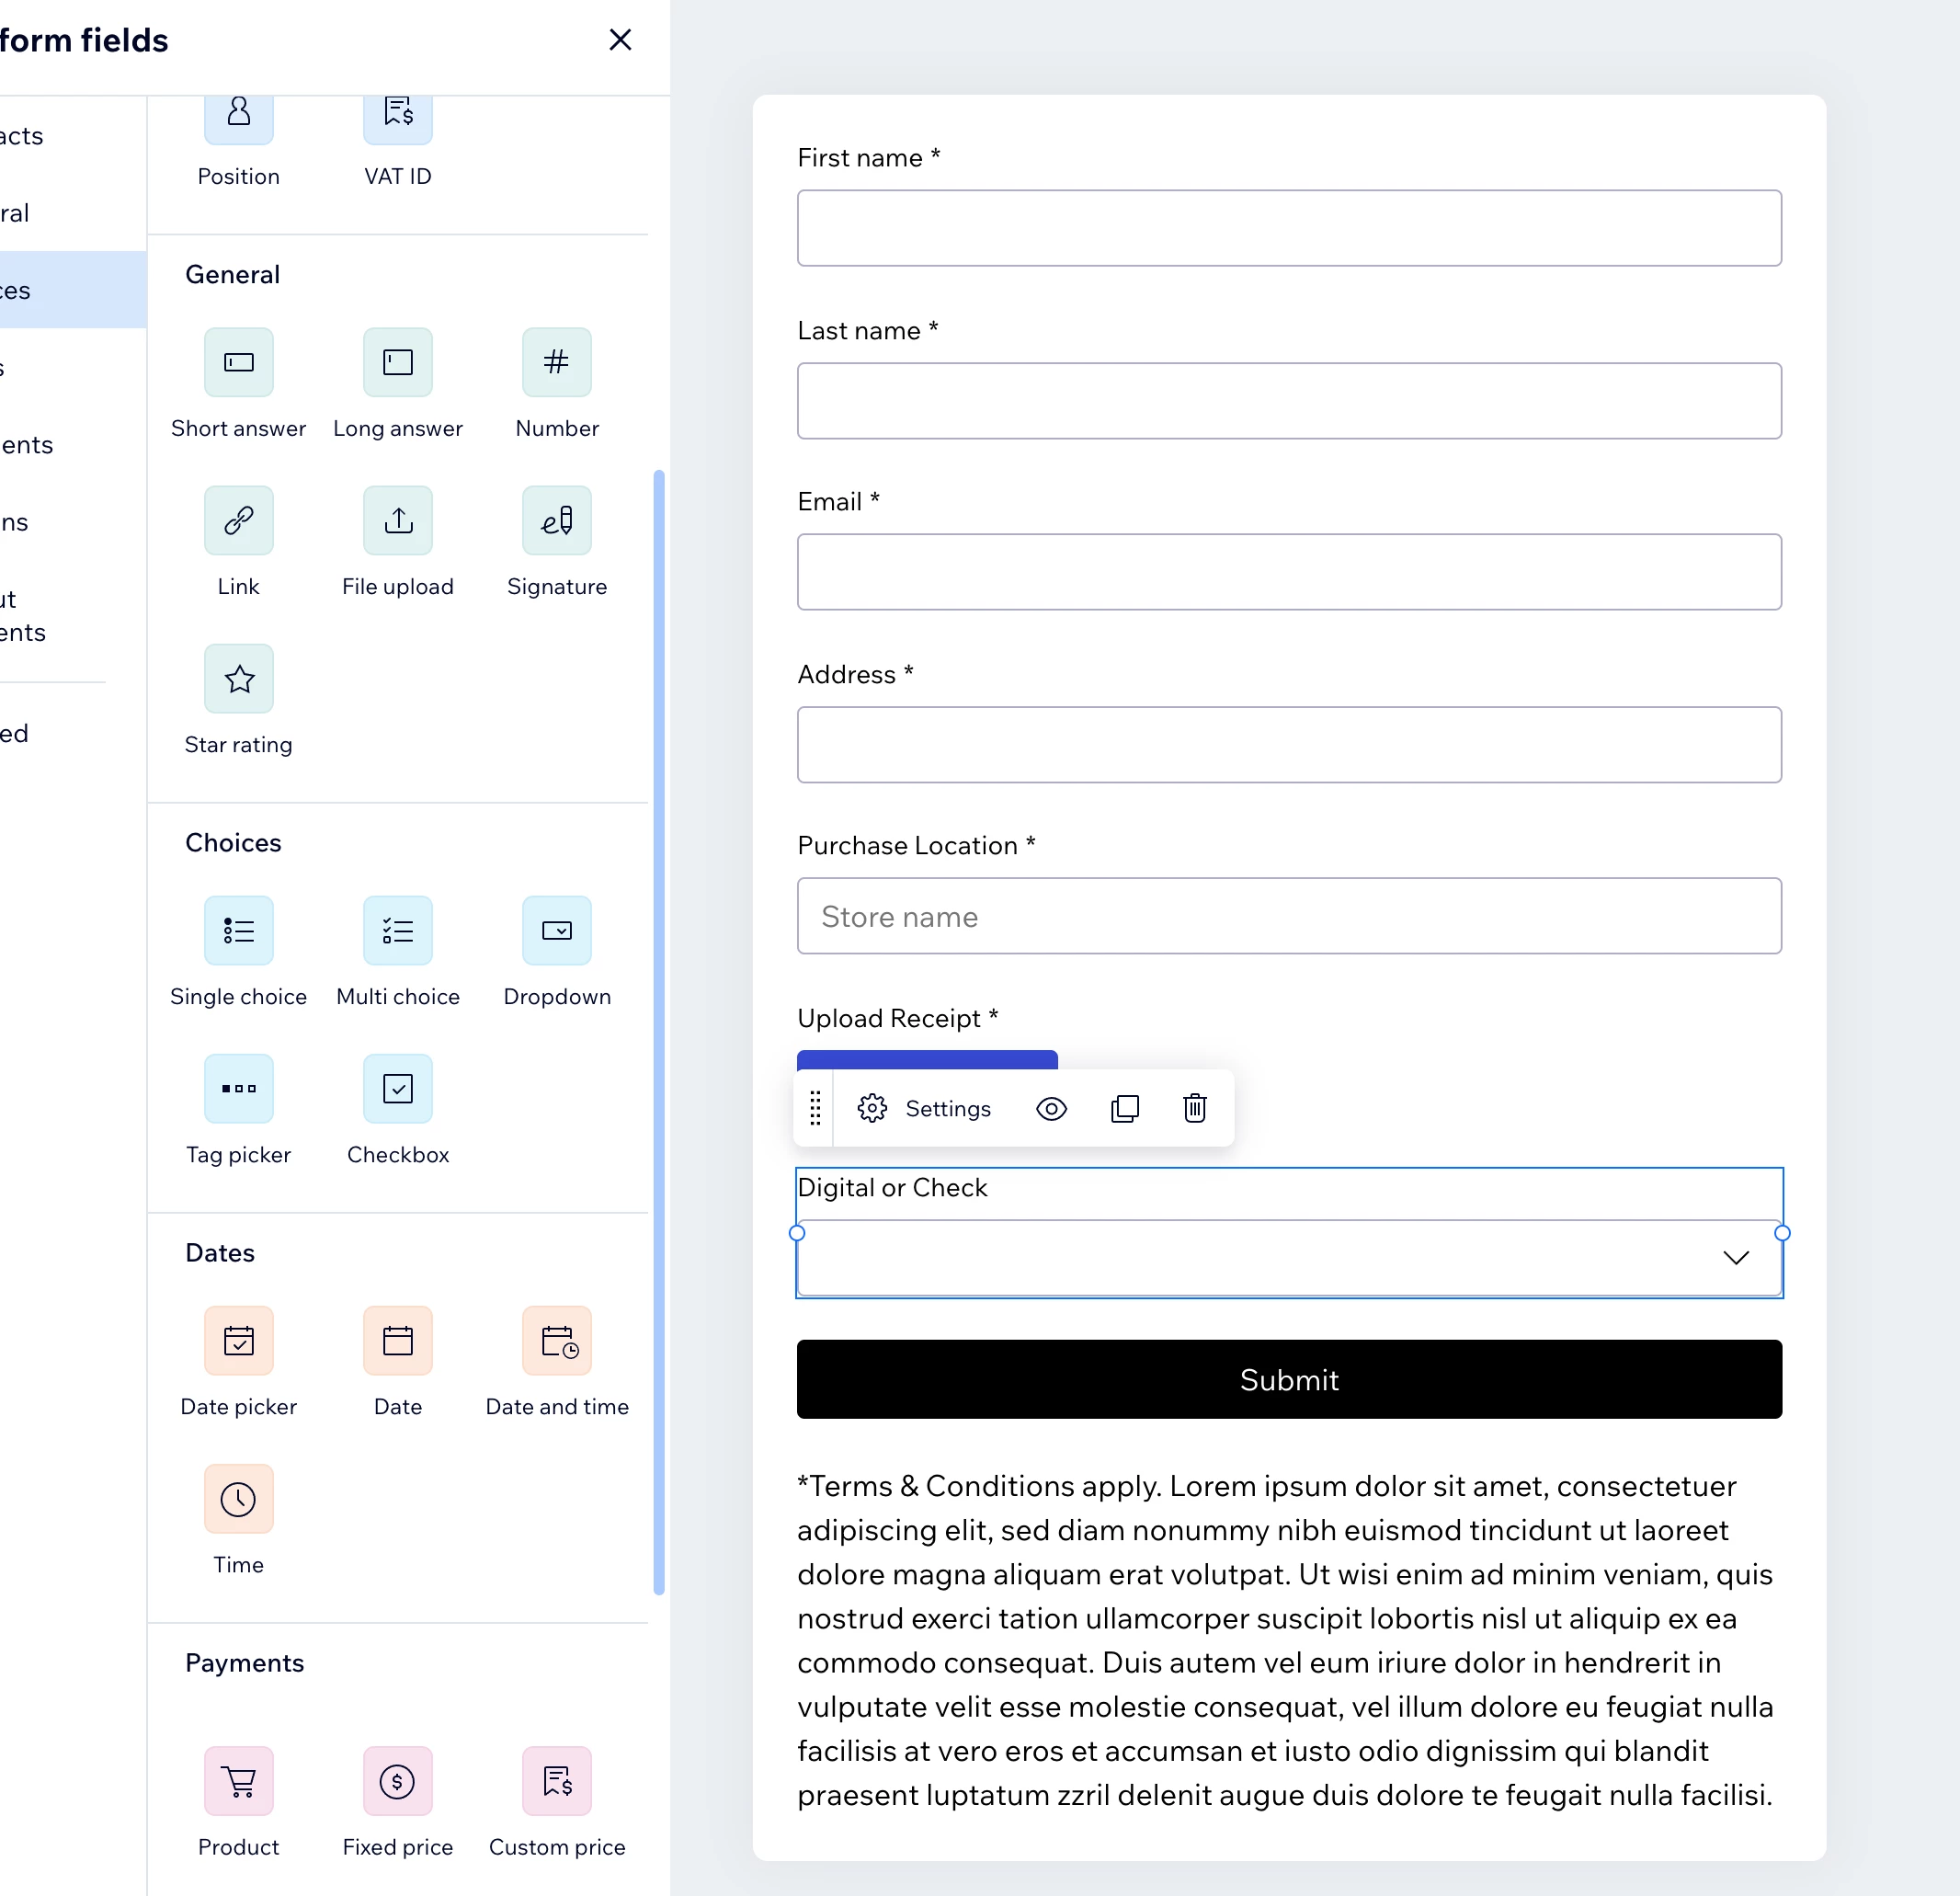
Task: Click the First name input field
Action: click(1289, 228)
